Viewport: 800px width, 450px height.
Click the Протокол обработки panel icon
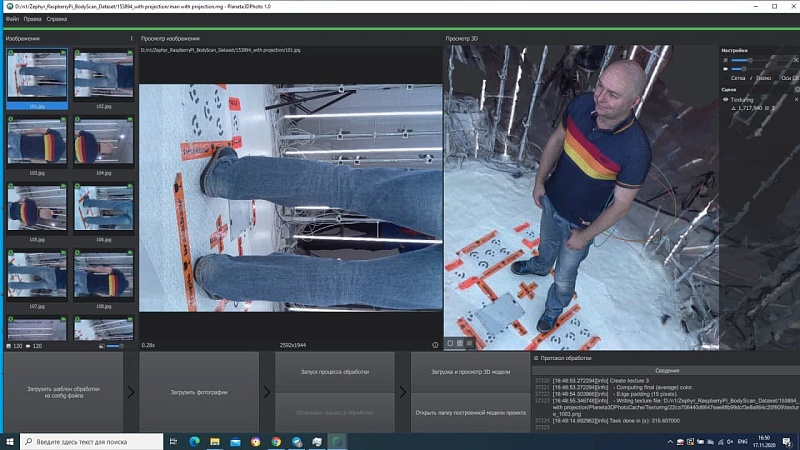coord(536,358)
